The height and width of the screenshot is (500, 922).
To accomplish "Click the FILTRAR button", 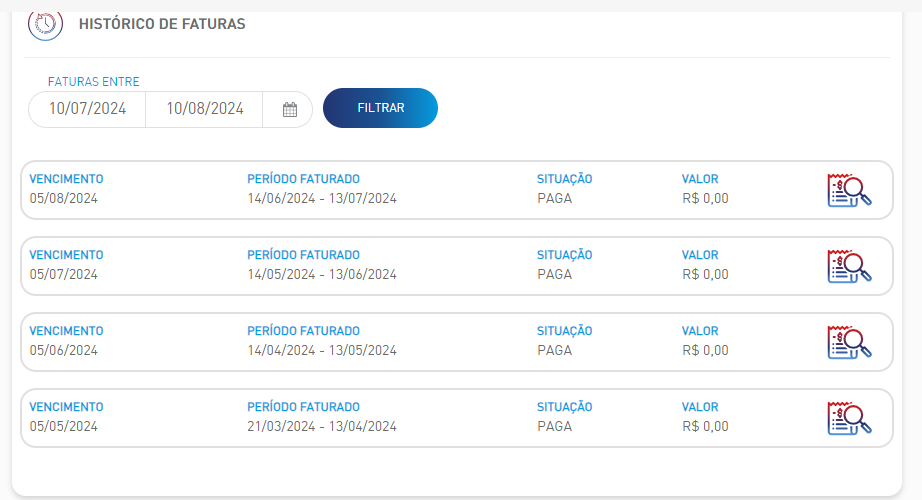I will tap(380, 108).
